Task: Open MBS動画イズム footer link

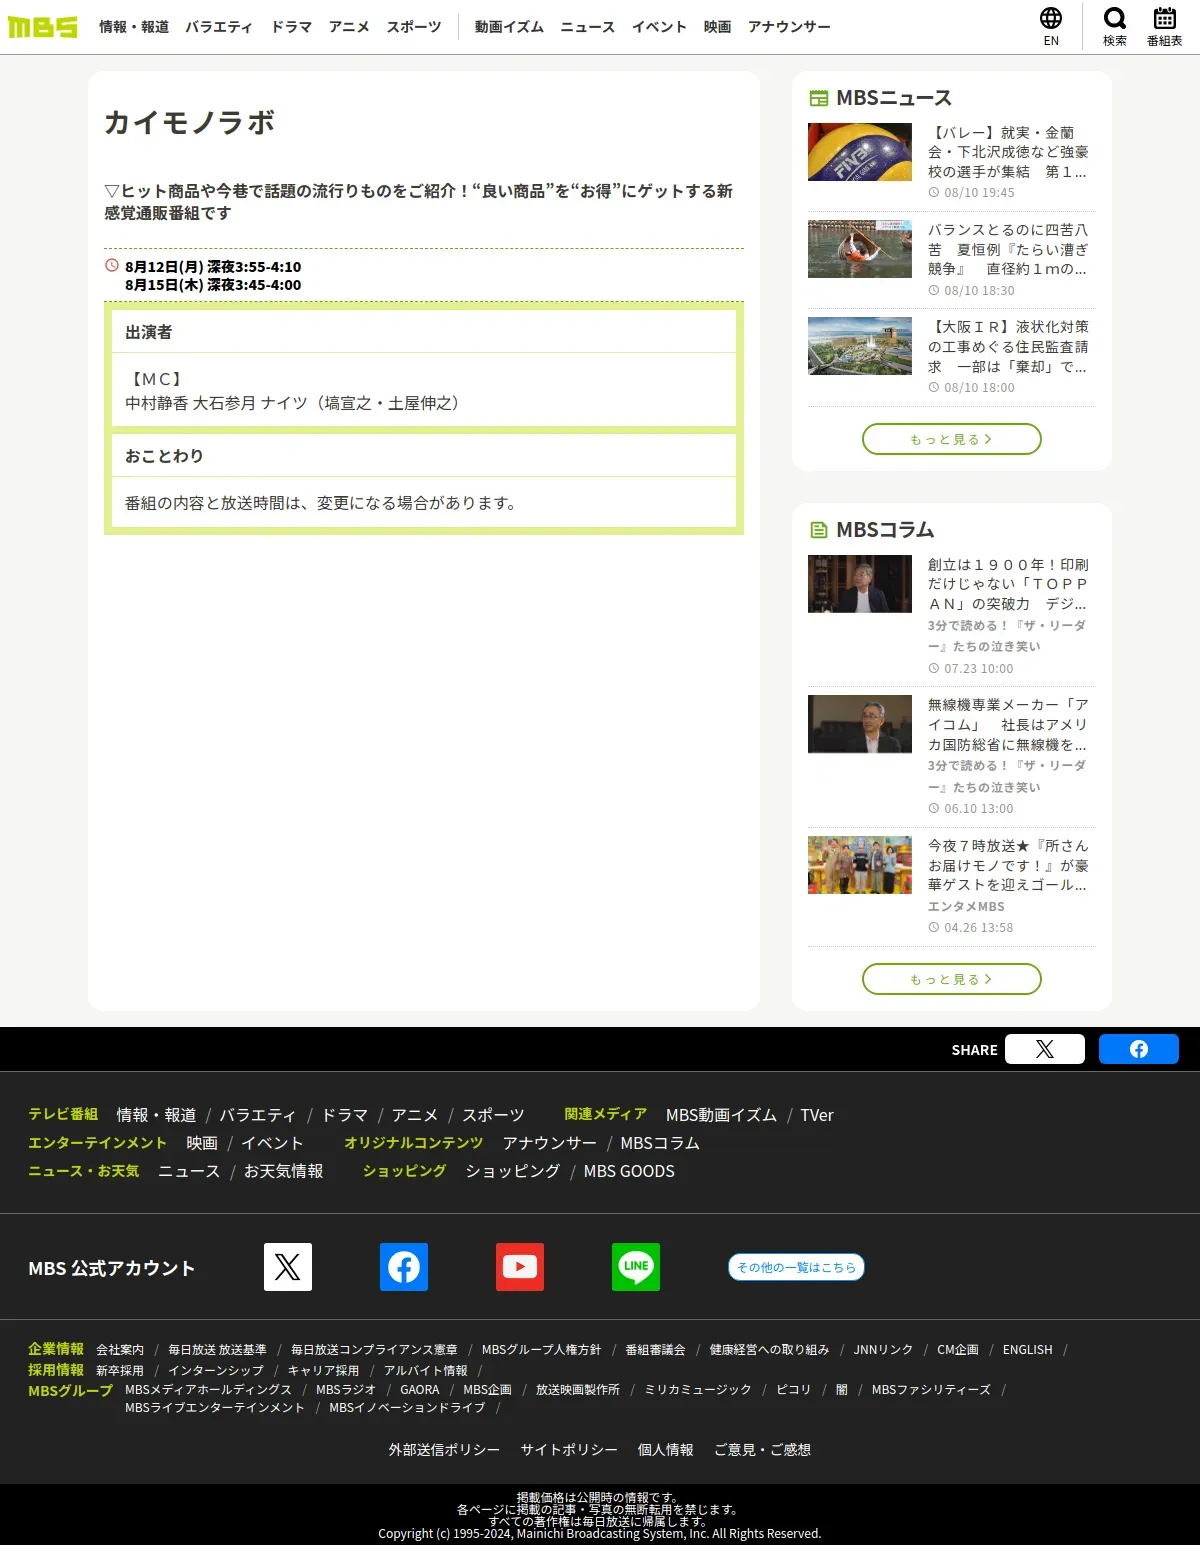Action: pos(721,1115)
